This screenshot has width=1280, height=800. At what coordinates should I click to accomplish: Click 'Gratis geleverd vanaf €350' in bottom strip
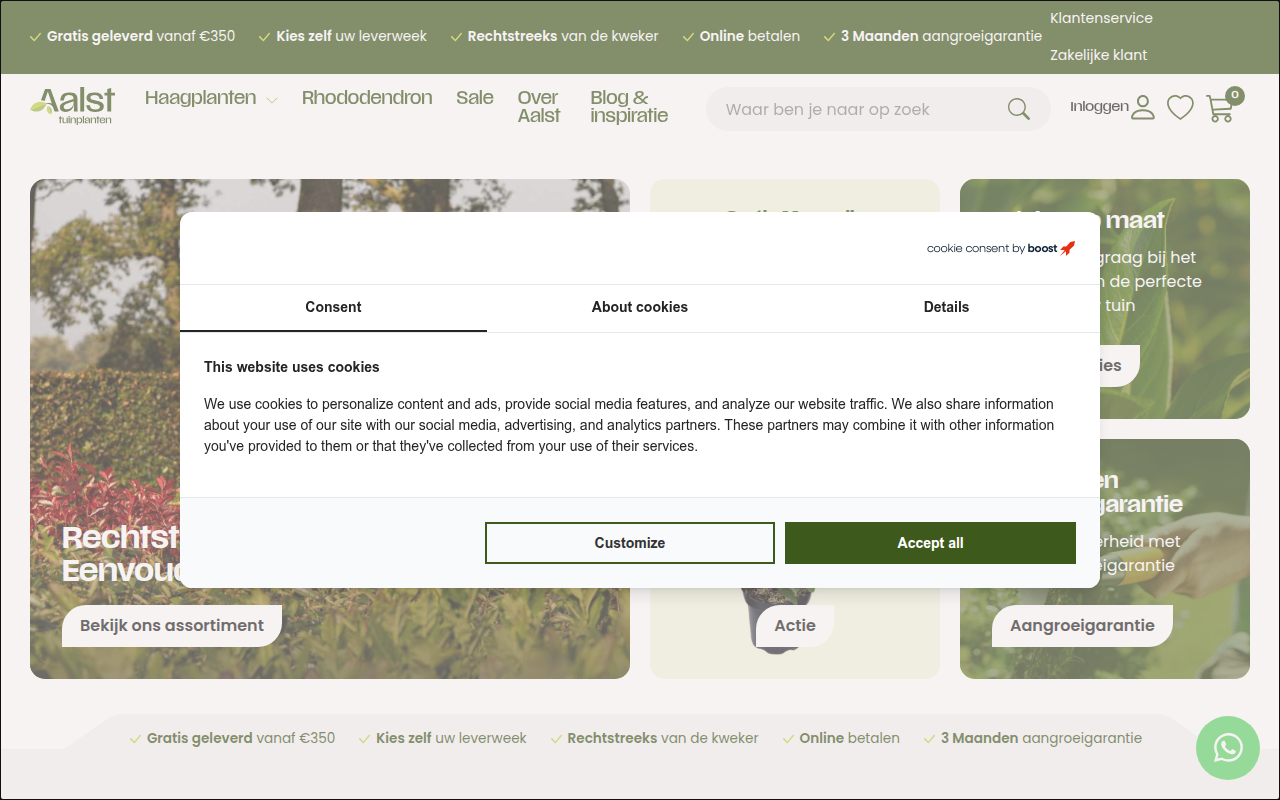(x=241, y=738)
